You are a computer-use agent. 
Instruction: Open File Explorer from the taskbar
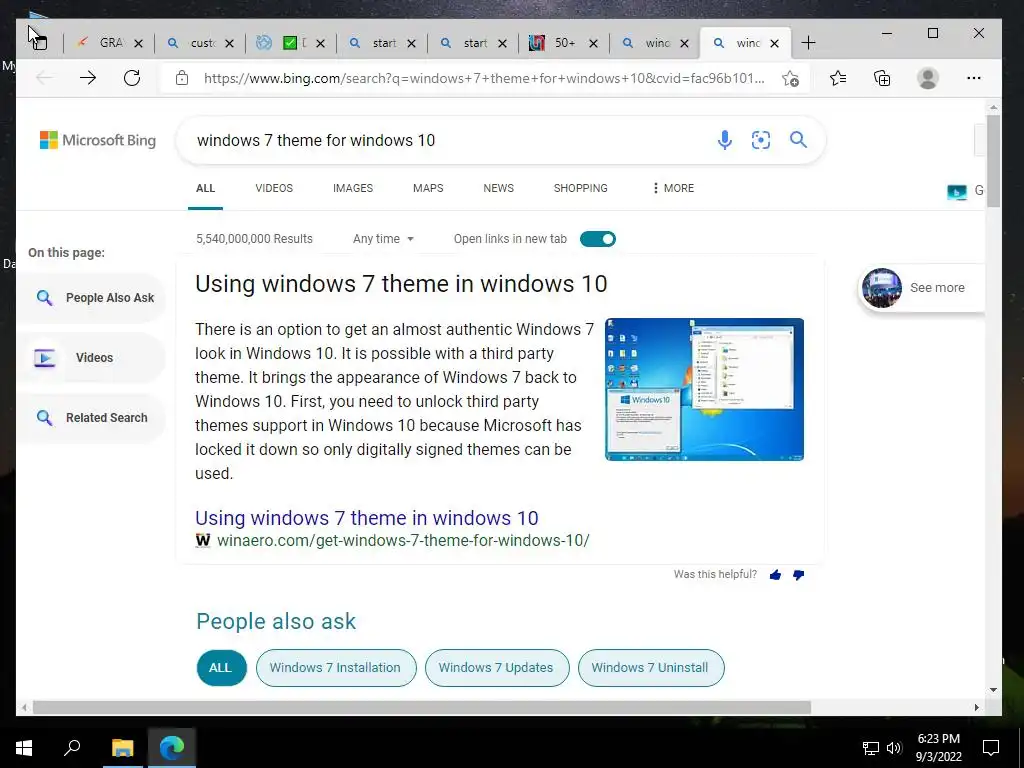click(122, 748)
